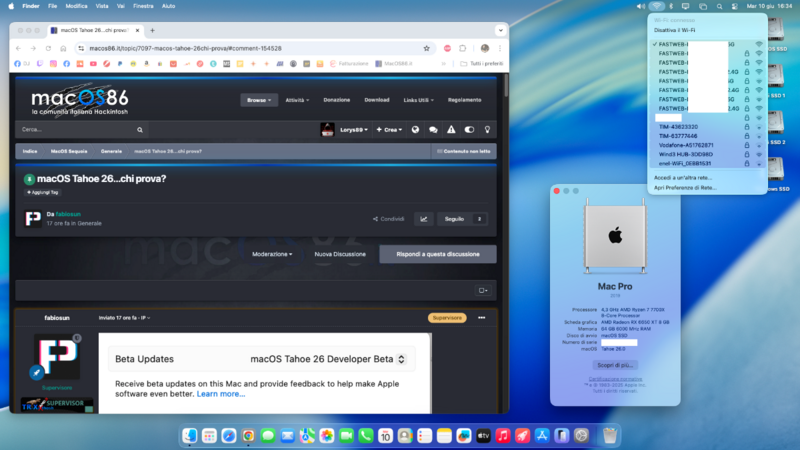Open a new Chrome tab with plus
The height and width of the screenshot is (450, 800).
tap(153, 30)
